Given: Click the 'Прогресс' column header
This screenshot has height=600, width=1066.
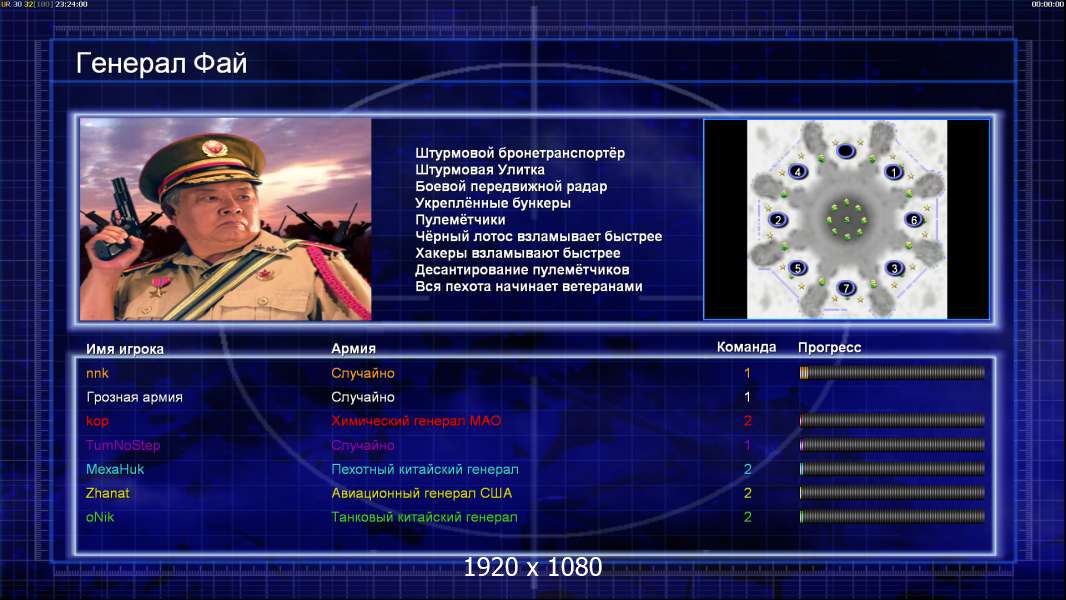Looking at the screenshot, I should click(x=829, y=347).
